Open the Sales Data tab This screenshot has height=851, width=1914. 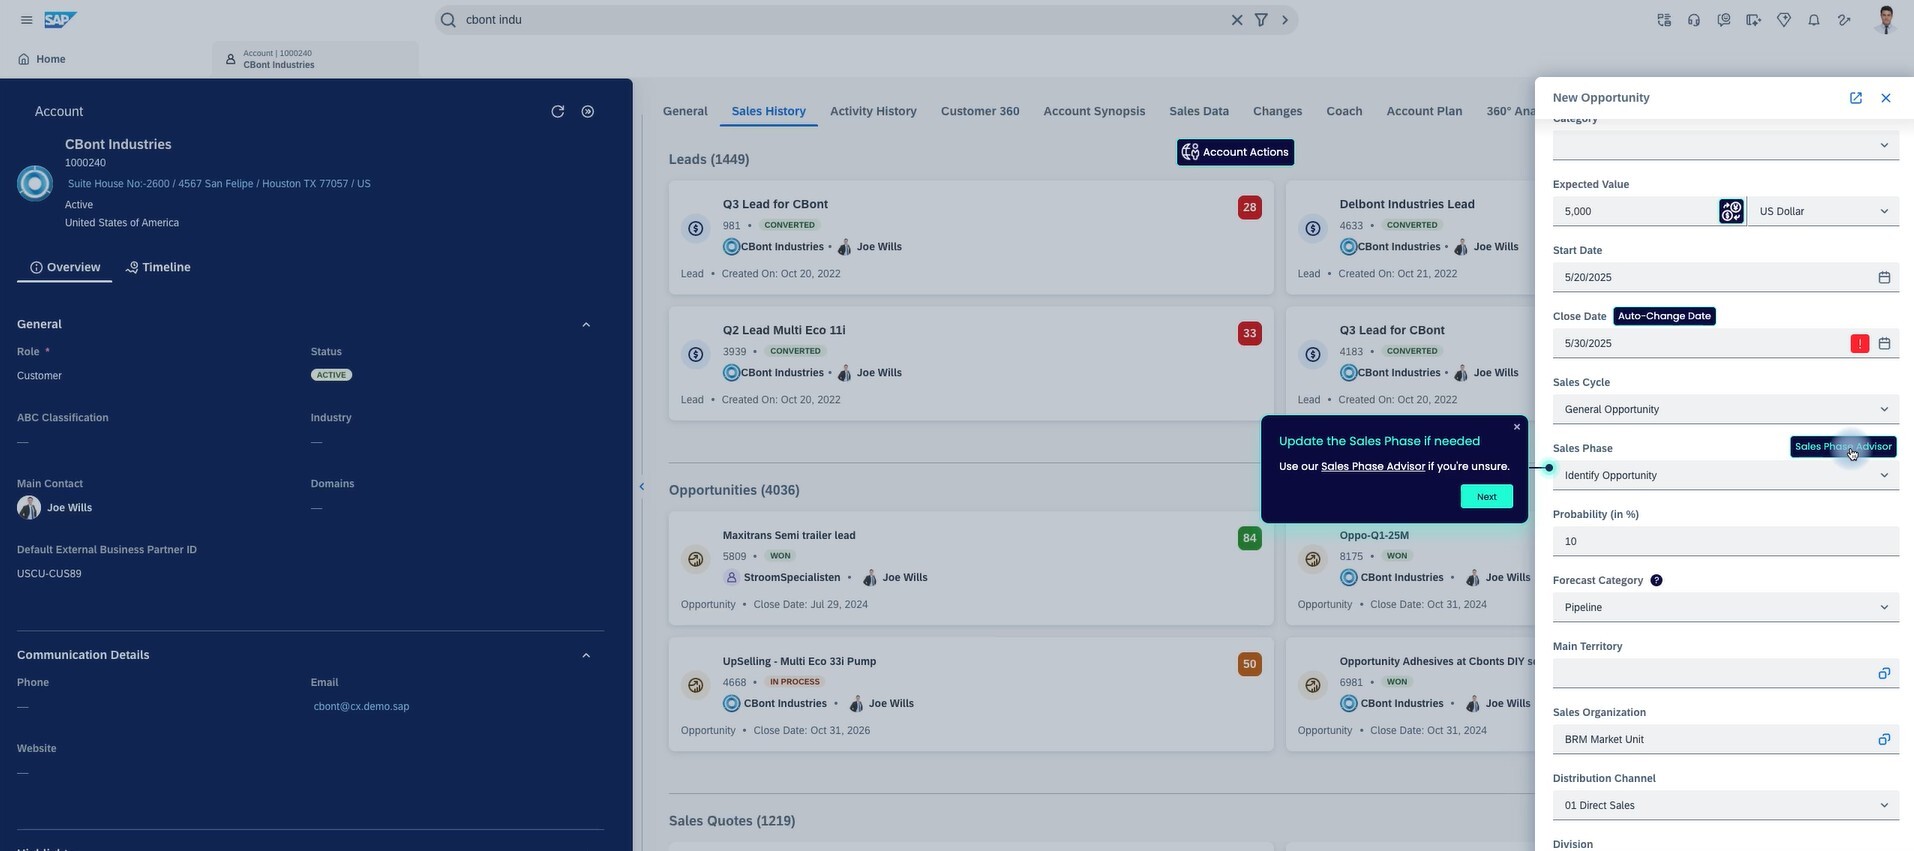coord(1199,111)
